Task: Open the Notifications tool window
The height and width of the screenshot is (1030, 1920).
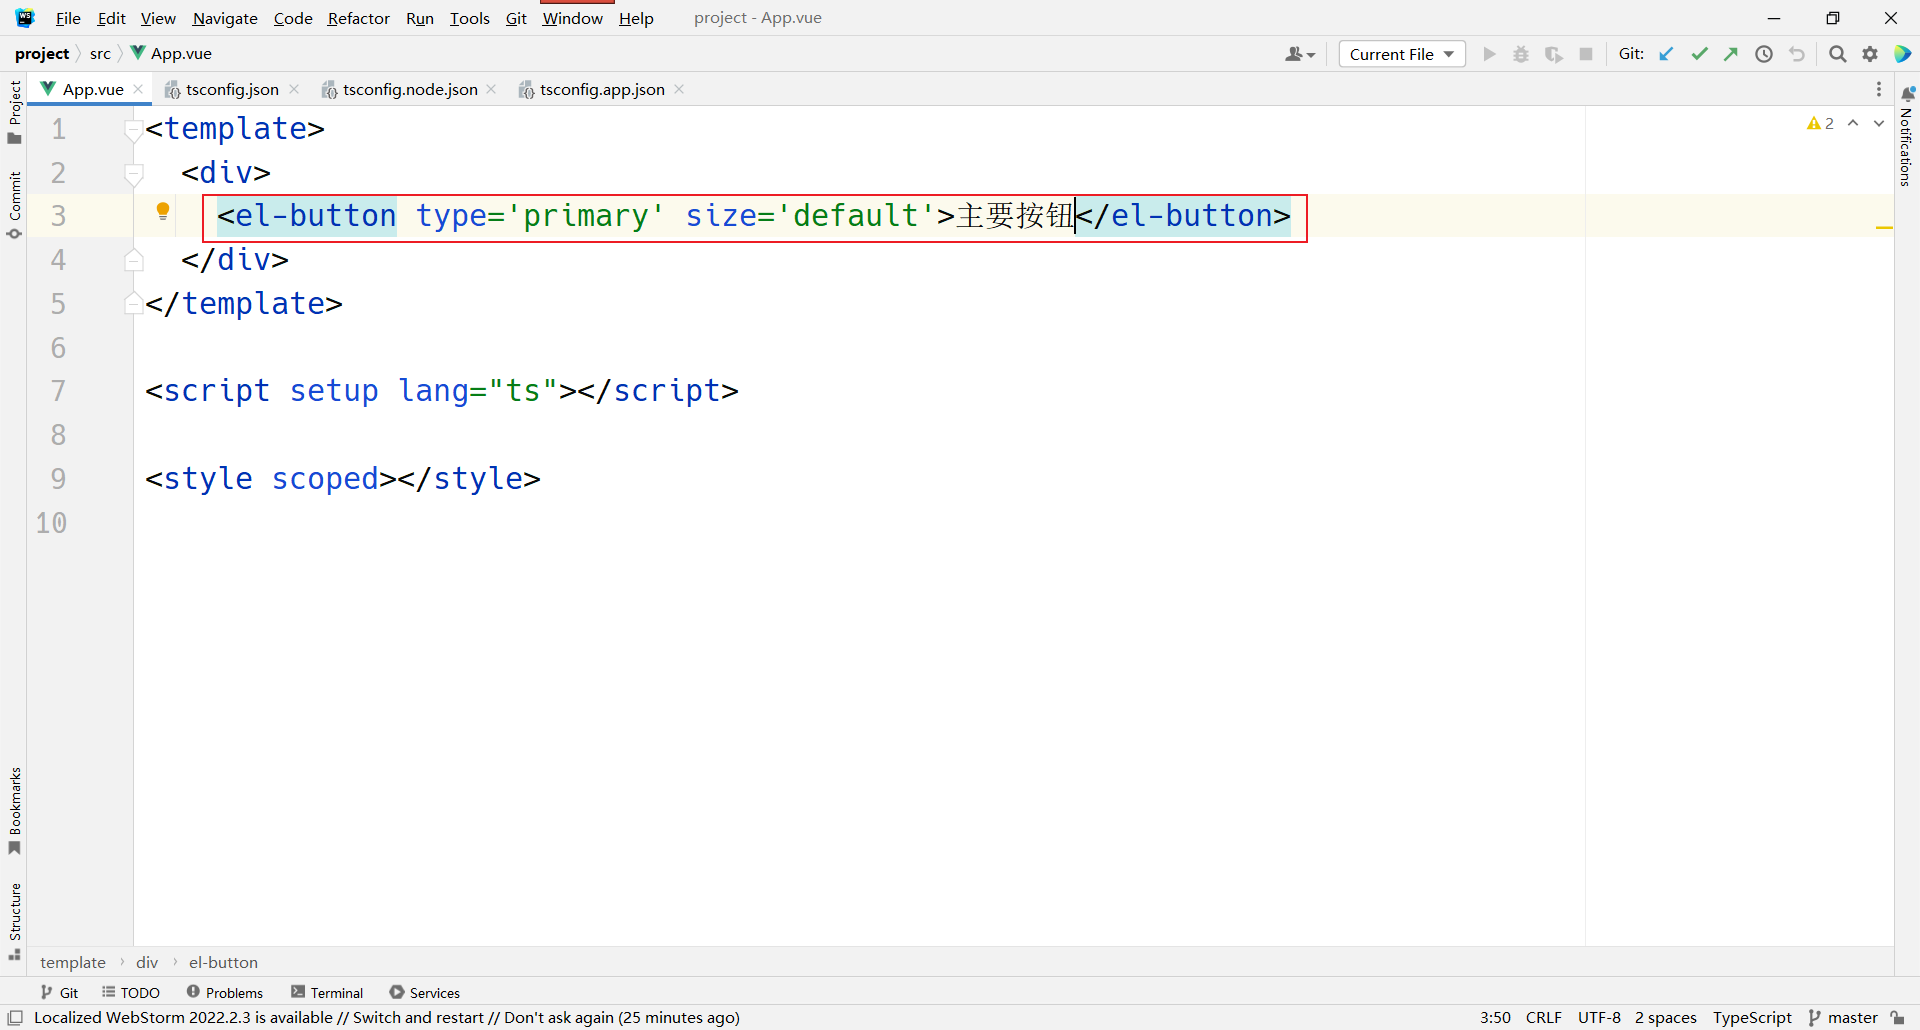Action: pyautogui.click(x=1906, y=137)
